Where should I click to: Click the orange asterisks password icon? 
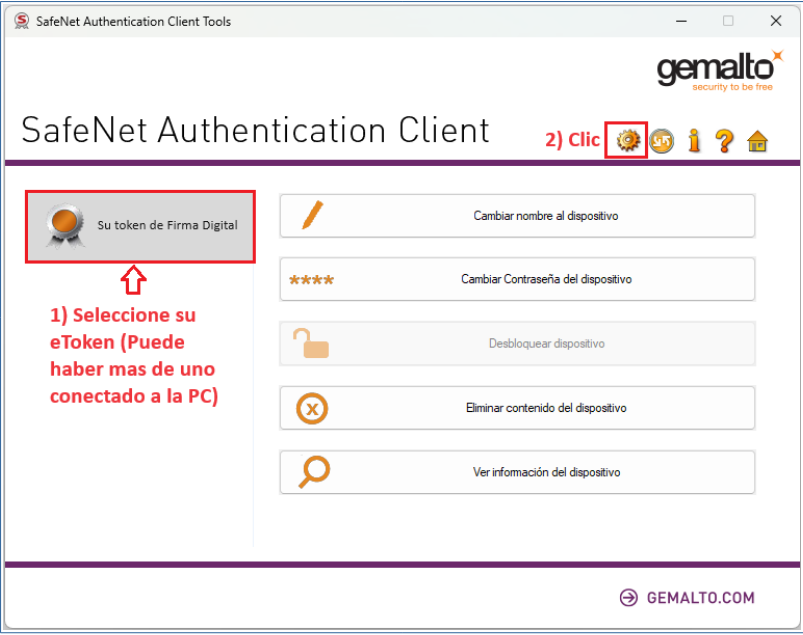tap(311, 280)
